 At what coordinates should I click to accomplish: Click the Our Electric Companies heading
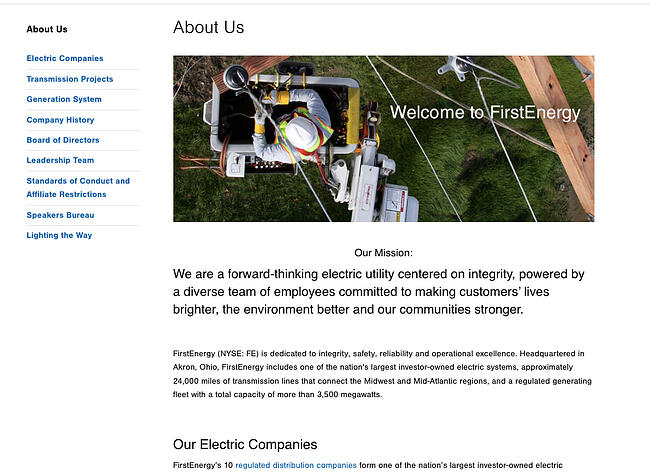click(245, 444)
